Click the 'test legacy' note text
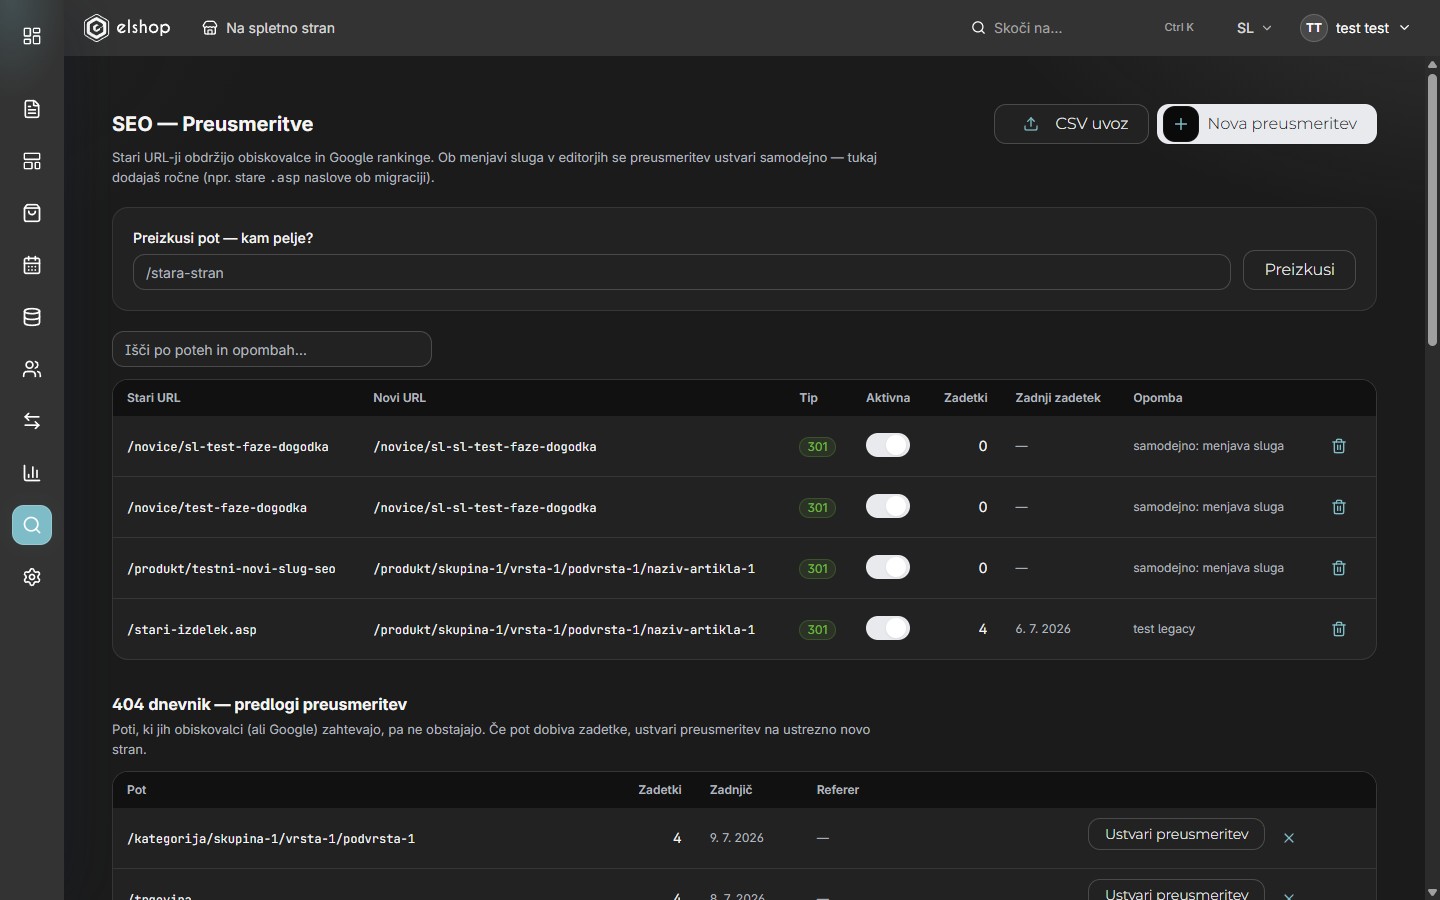 coord(1164,629)
